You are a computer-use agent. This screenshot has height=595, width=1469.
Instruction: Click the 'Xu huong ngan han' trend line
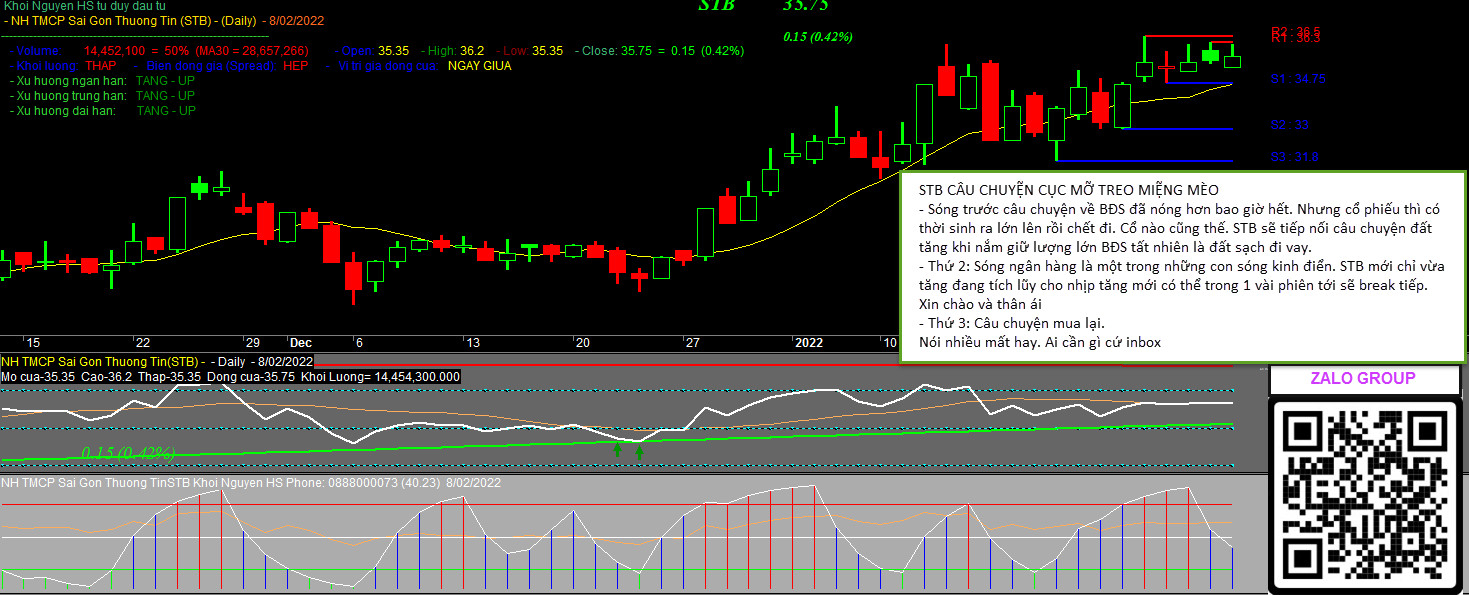pyautogui.click(x=70, y=81)
